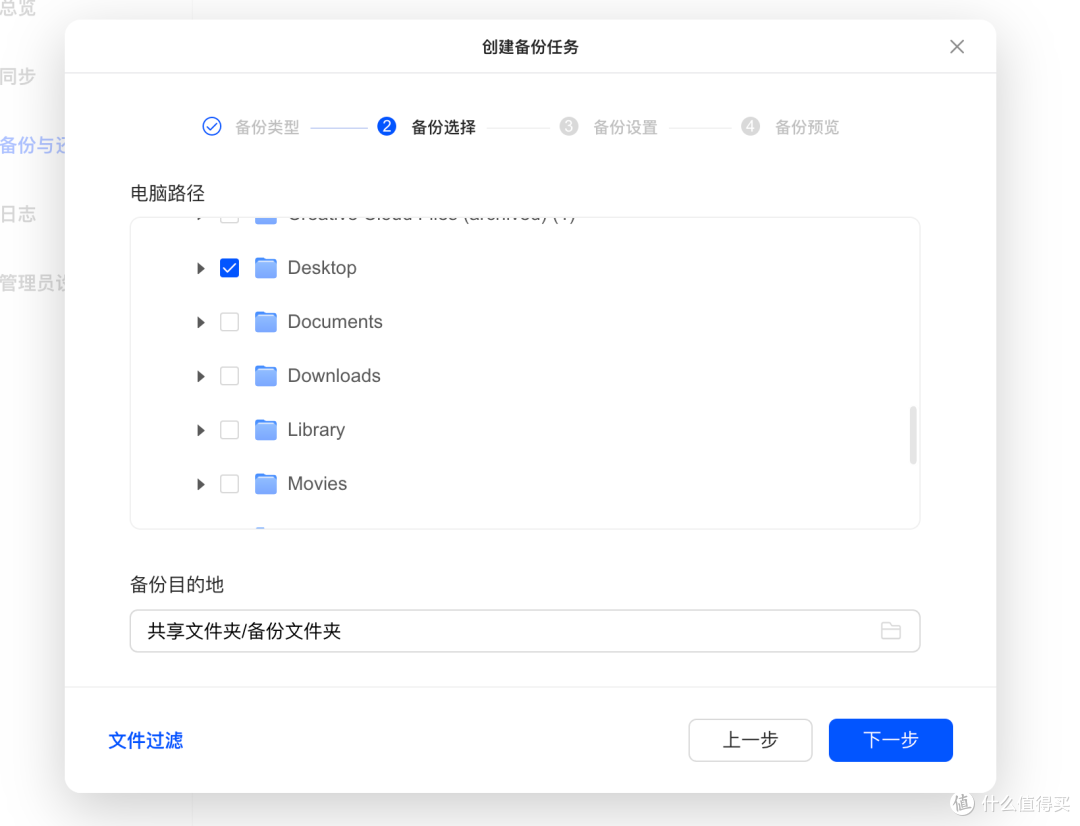Check the Downloads folder checkbox

[x=229, y=375]
